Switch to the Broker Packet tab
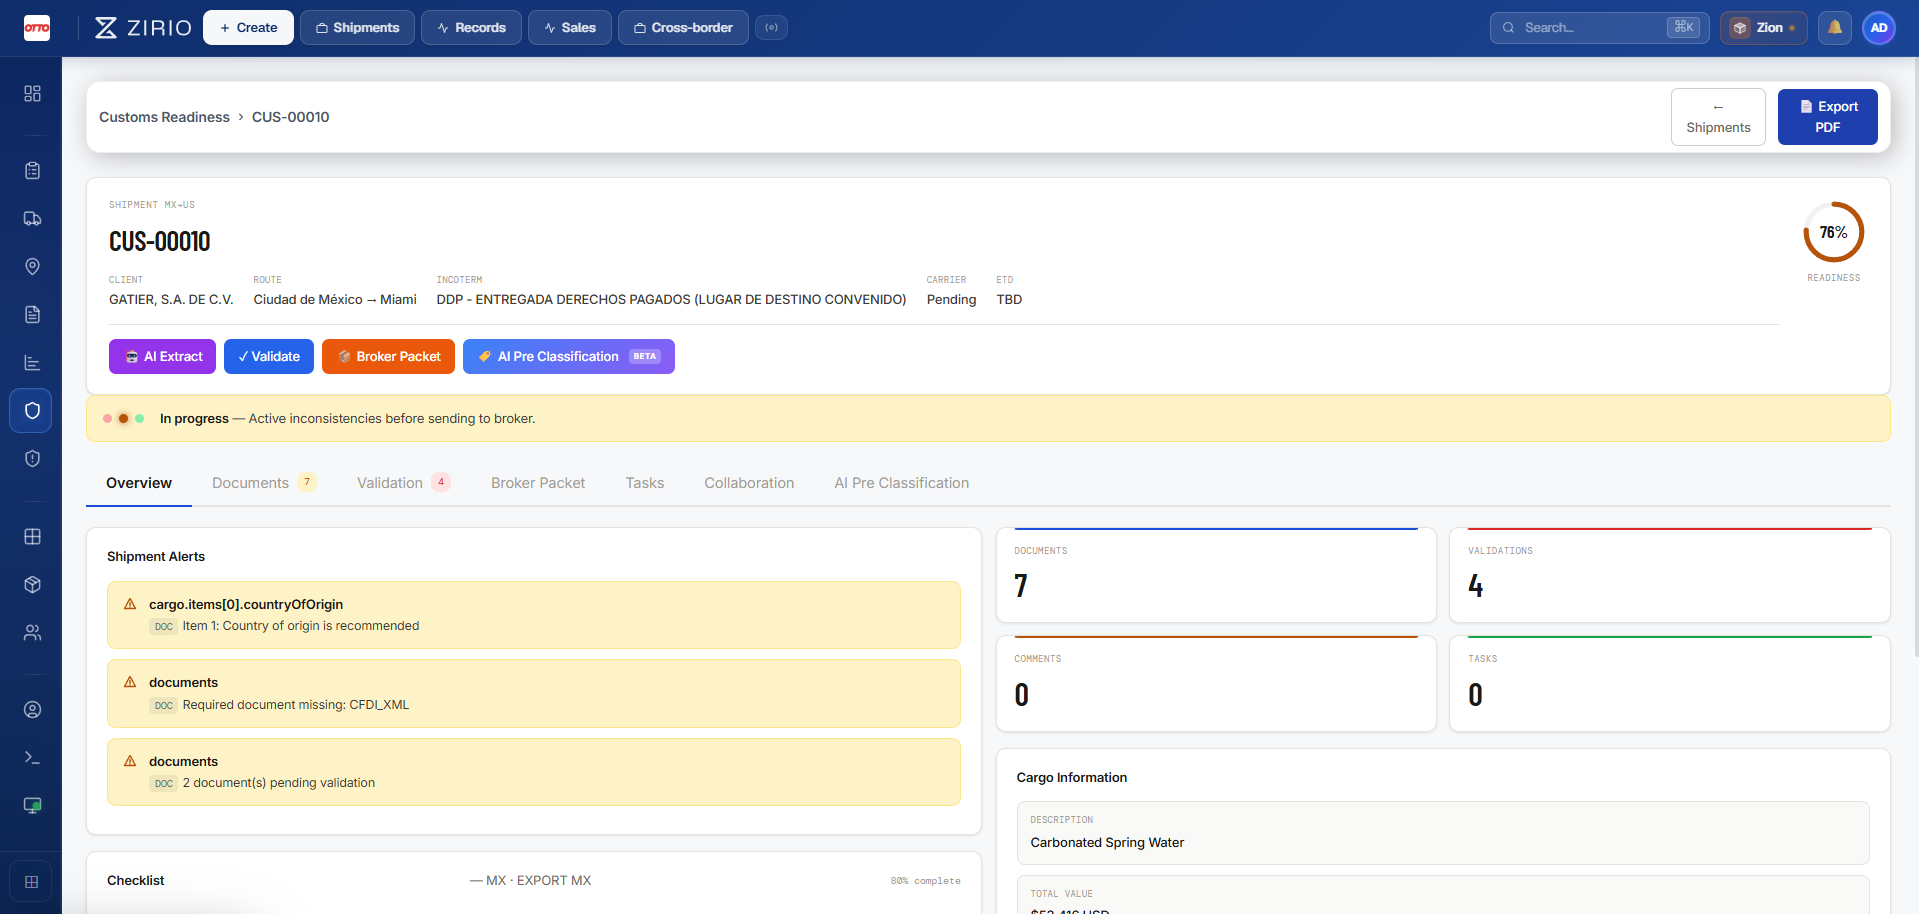1919x914 pixels. pyautogui.click(x=538, y=483)
